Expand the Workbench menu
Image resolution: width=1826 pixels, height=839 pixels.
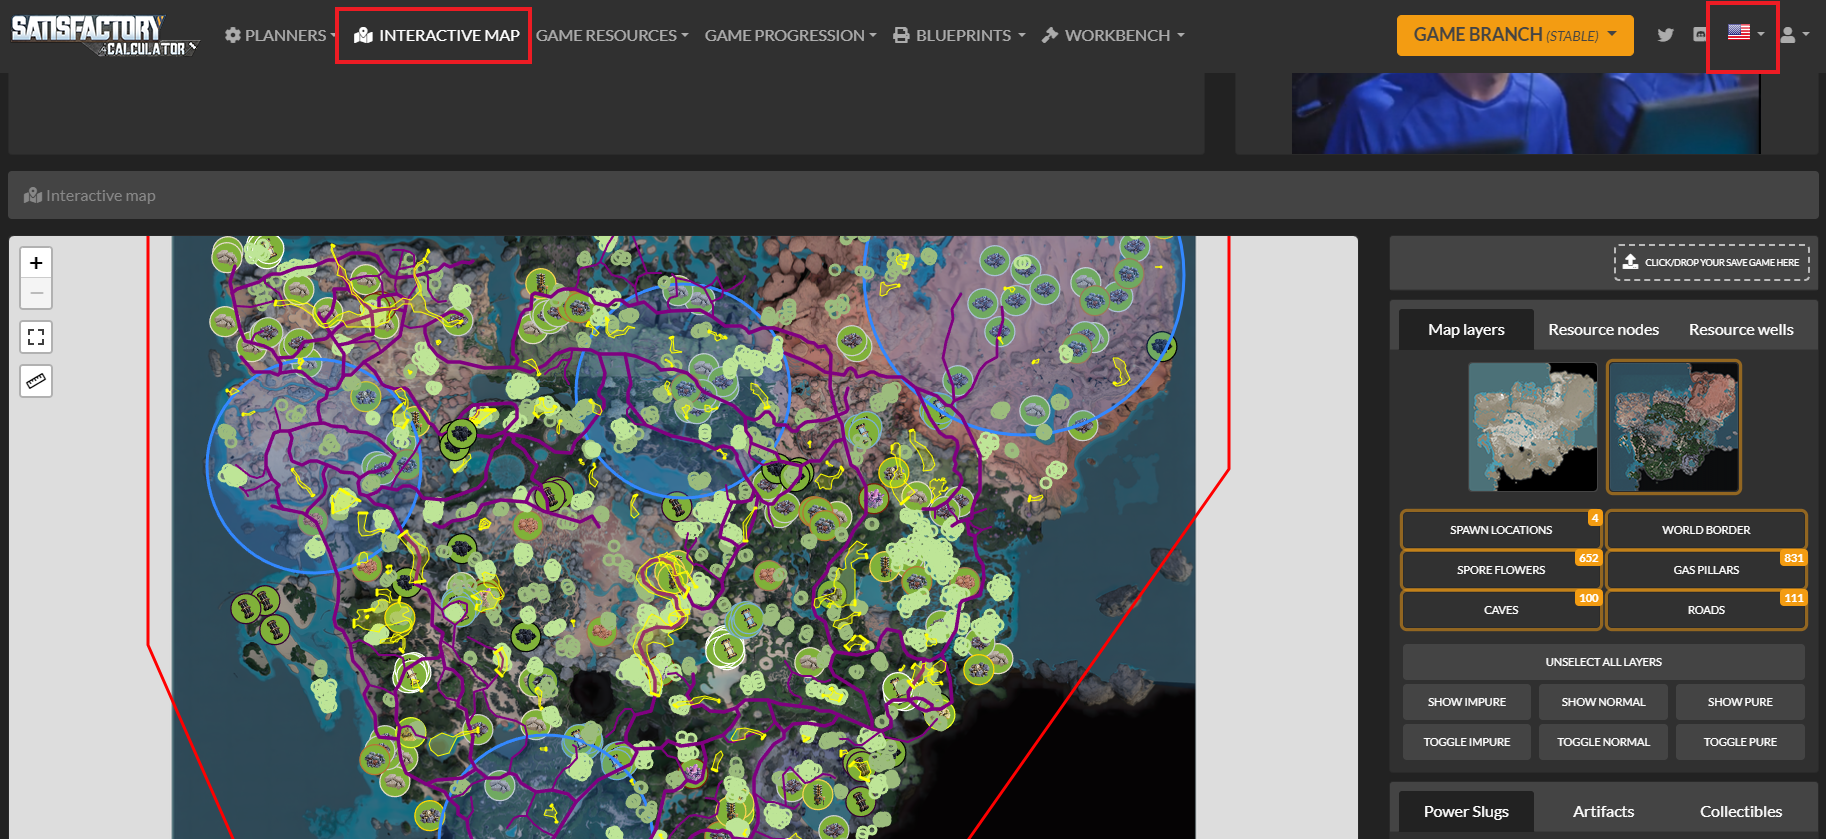1113,35
